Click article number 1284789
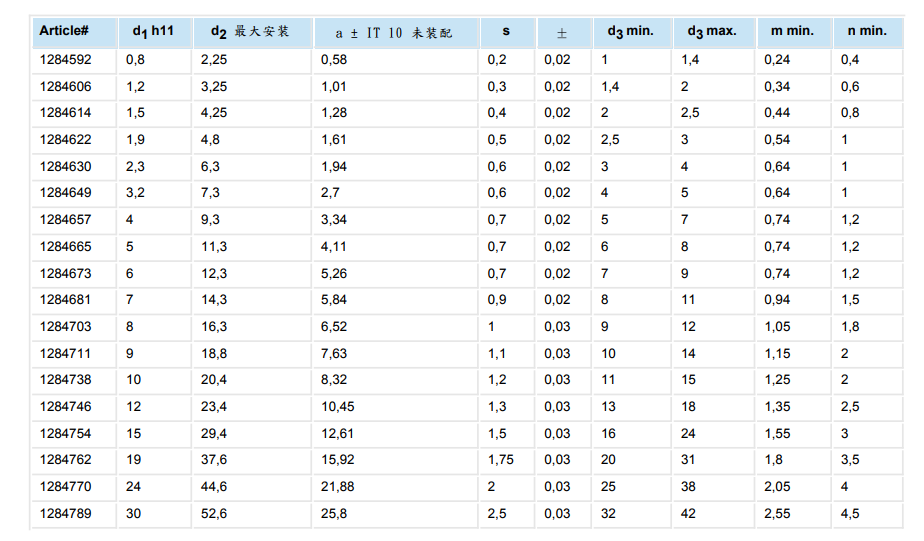The image size is (924, 541). [x=65, y=513]
